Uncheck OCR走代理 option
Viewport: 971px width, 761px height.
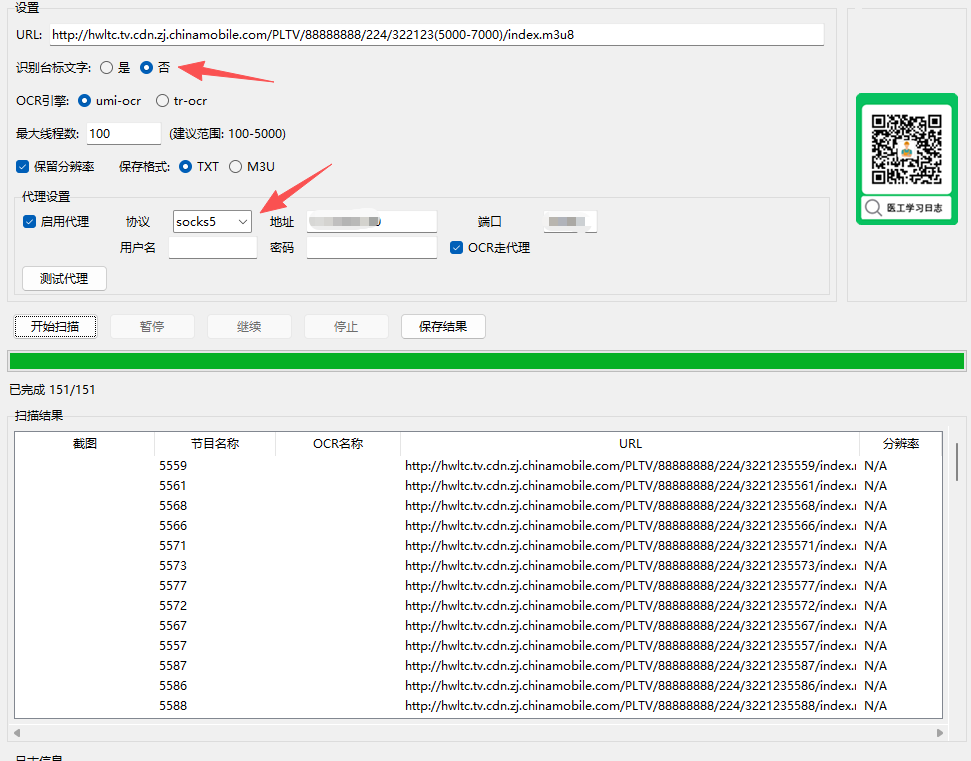click(456, 248)
